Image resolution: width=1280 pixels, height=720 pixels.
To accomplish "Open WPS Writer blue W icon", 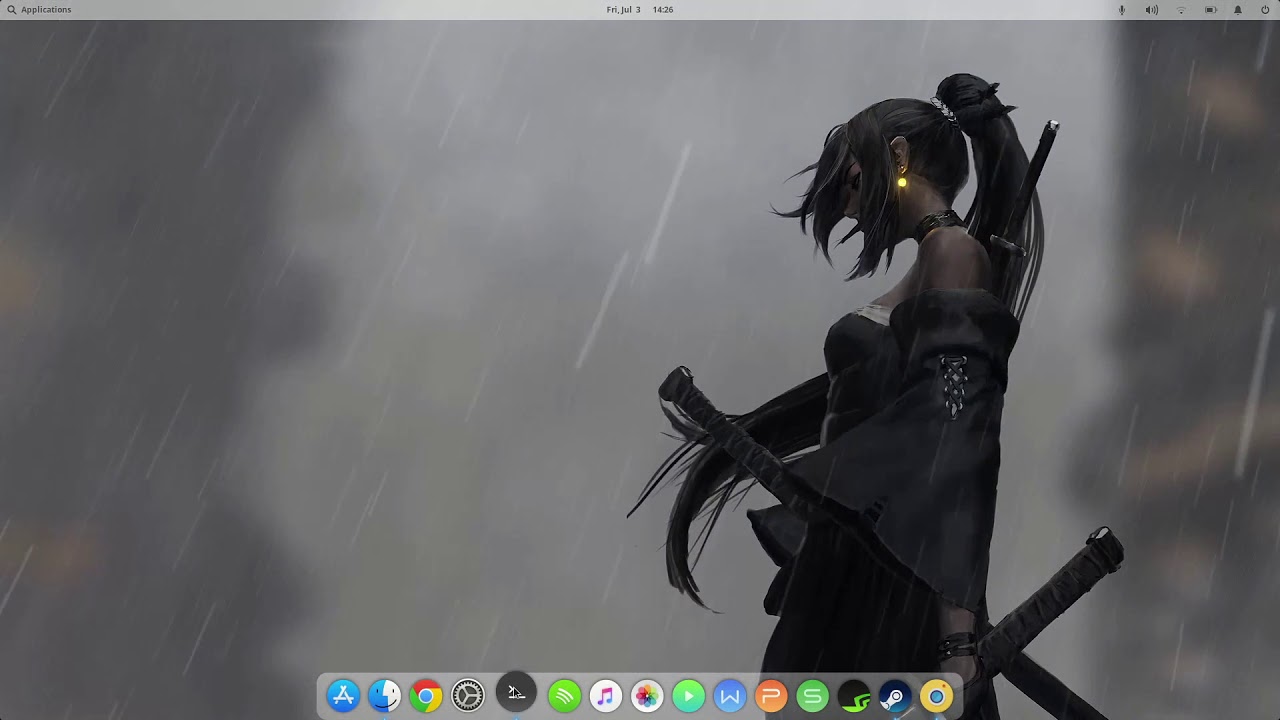I will click(x=730, y=695).
